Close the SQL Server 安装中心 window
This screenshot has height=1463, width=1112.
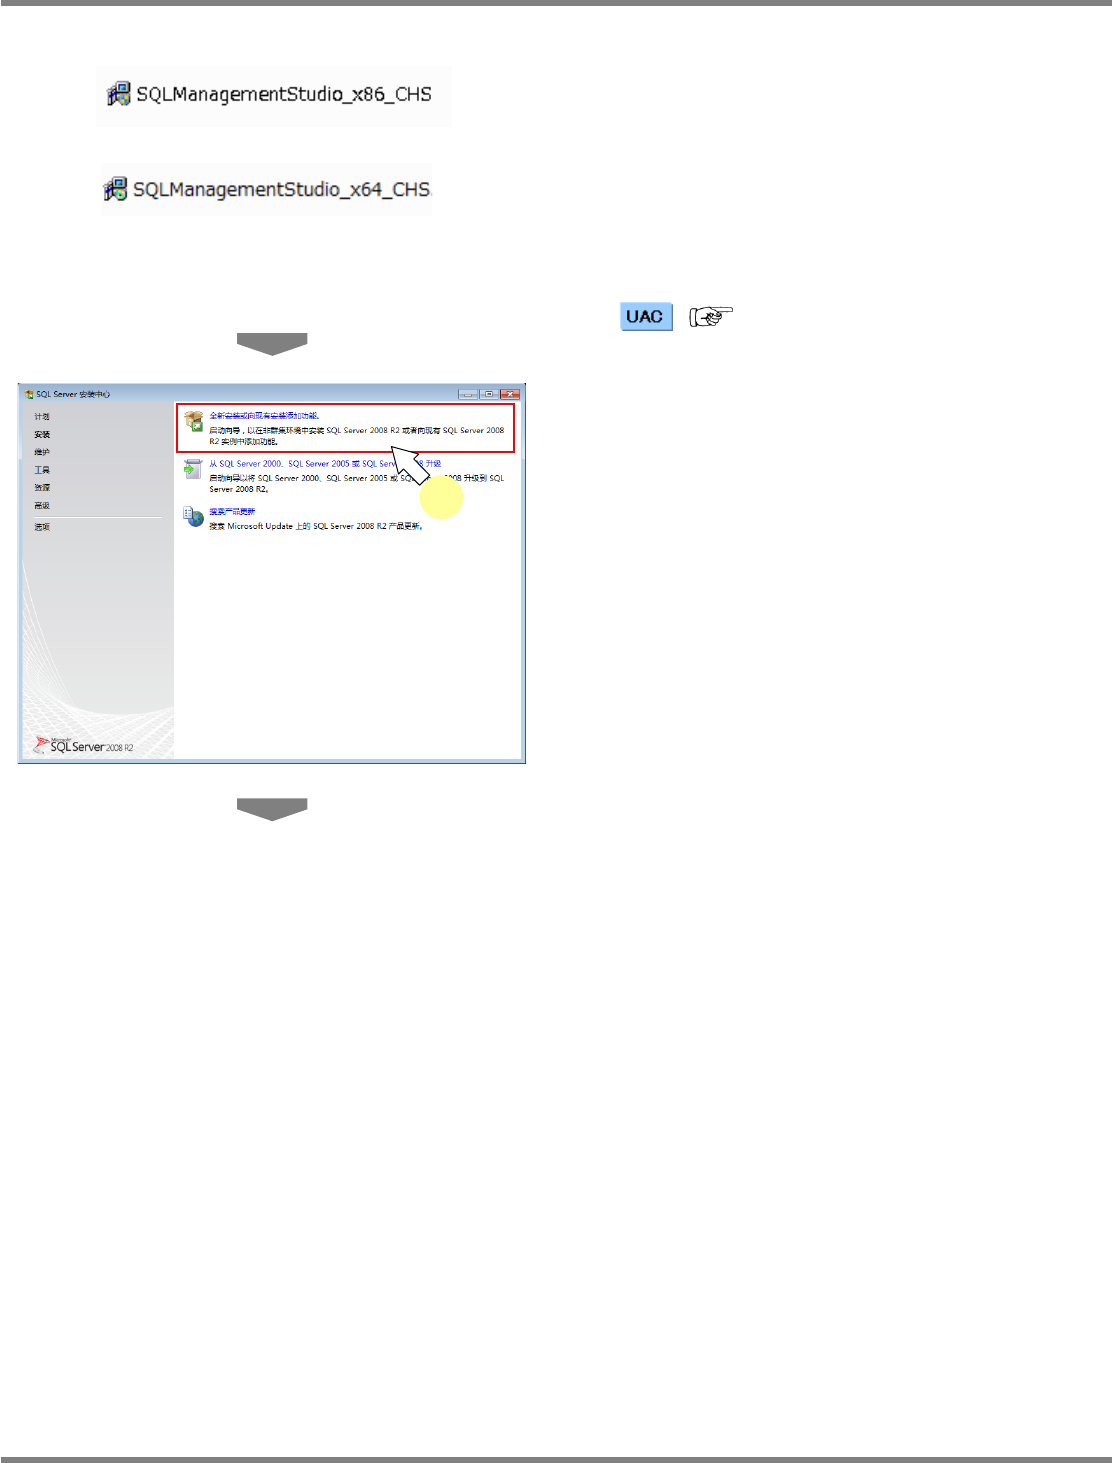coord(510,394)
